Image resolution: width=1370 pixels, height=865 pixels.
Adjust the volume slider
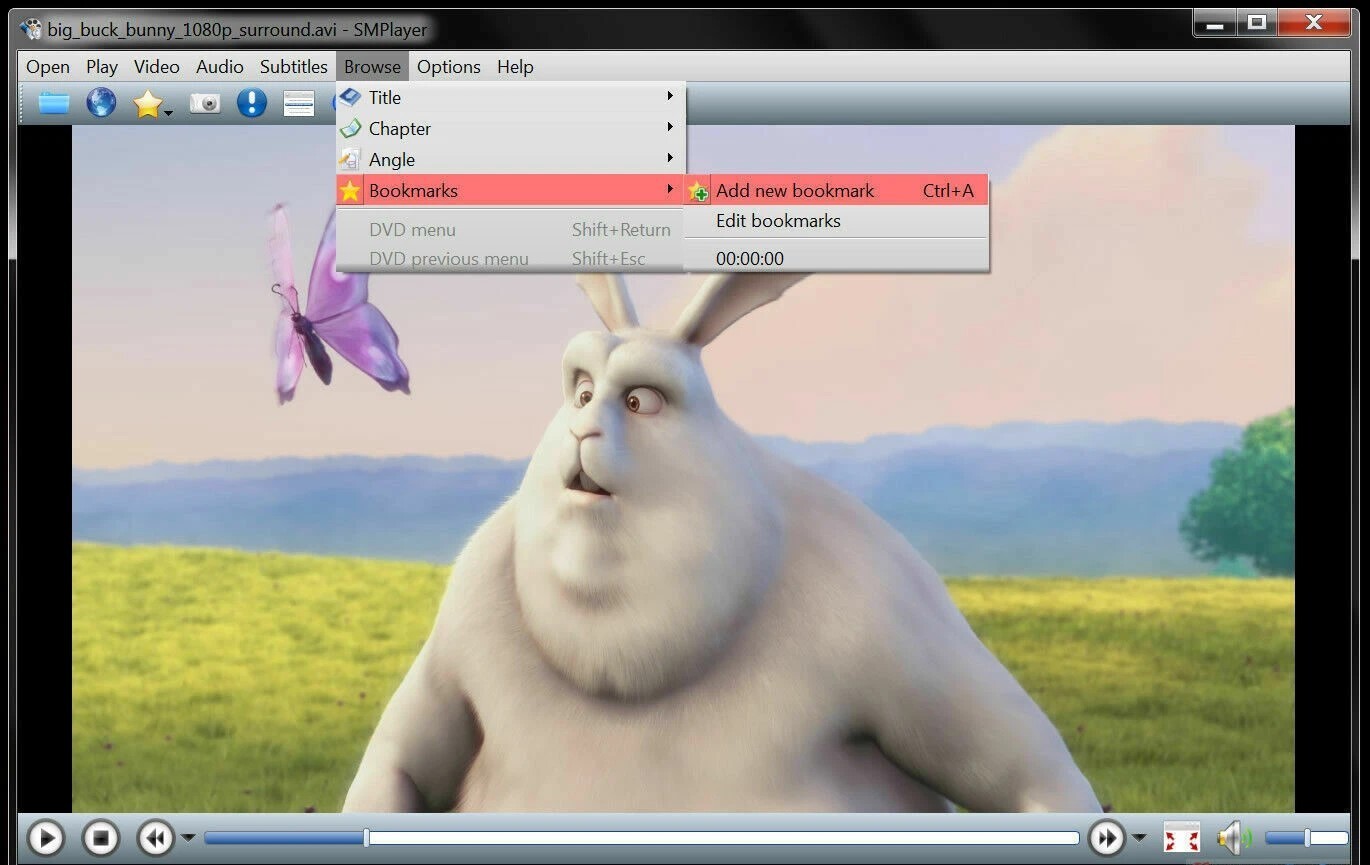pyautogui.click(x=1306, y=838)
